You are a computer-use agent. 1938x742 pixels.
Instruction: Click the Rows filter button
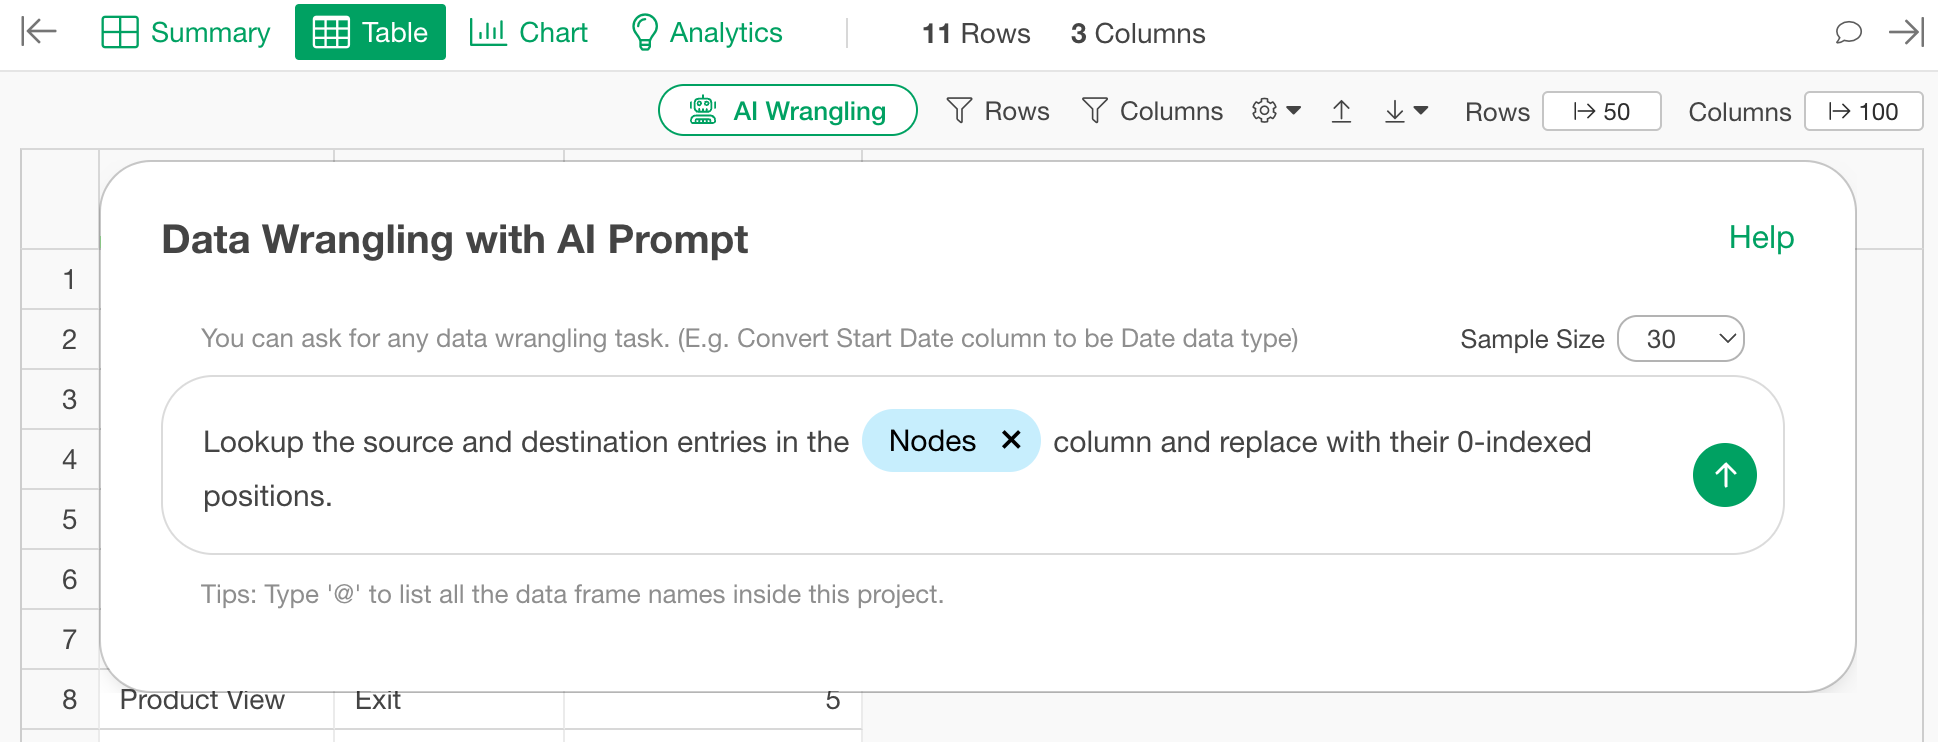pos(998,111)
